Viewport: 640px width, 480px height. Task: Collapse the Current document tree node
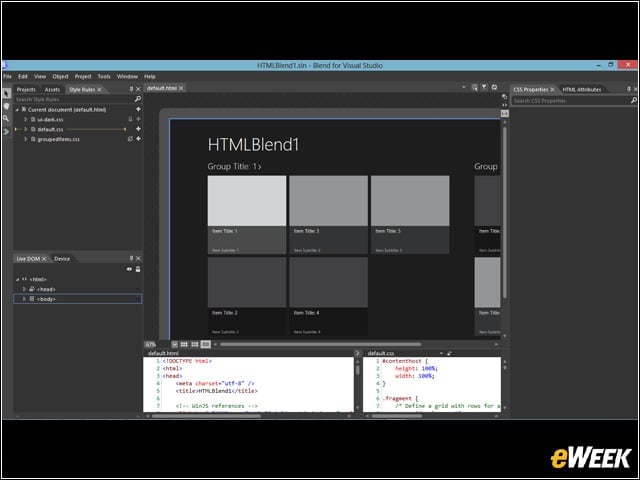point(17,110)
